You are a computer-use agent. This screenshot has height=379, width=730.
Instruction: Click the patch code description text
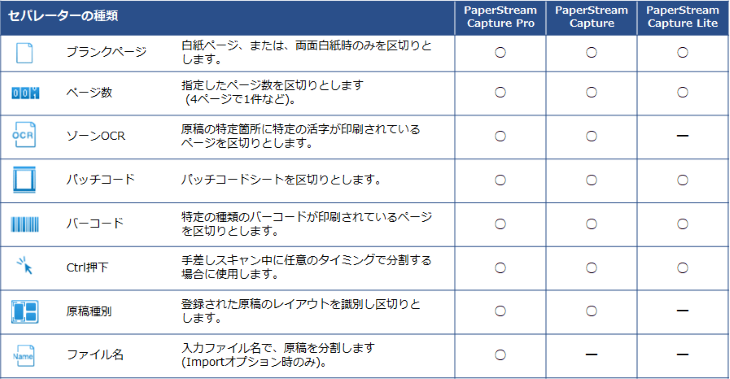[281, 180]
